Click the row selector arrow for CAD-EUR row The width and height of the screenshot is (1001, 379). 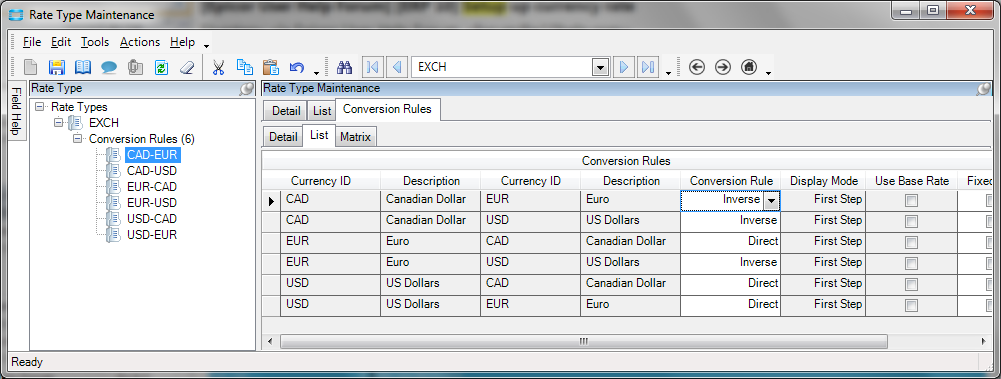[271, 200]
